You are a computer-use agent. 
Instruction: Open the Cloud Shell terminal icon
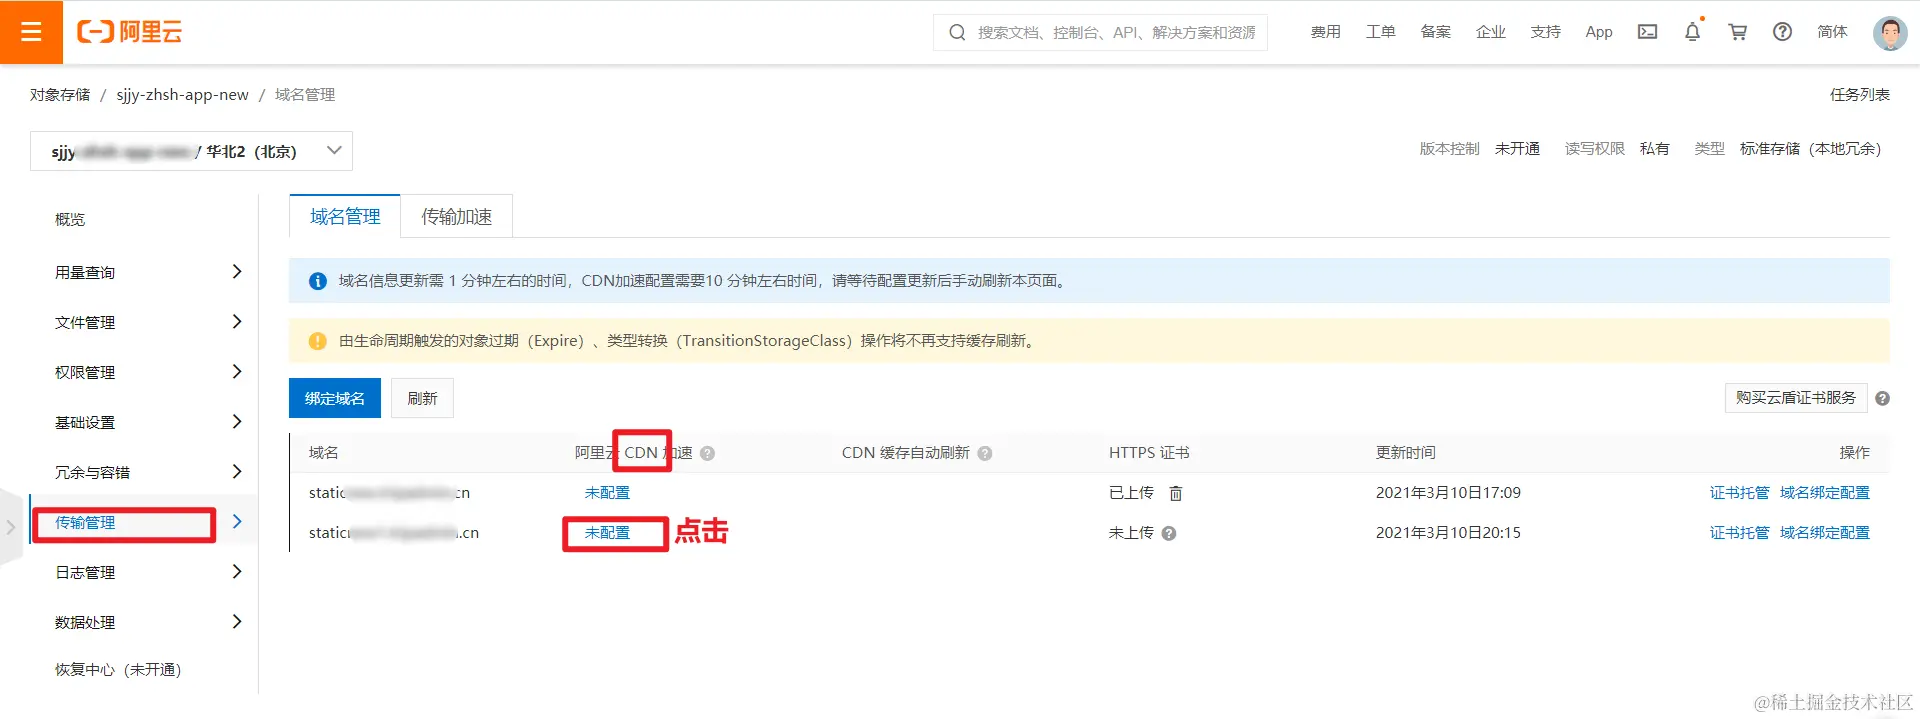[1647, 32]
